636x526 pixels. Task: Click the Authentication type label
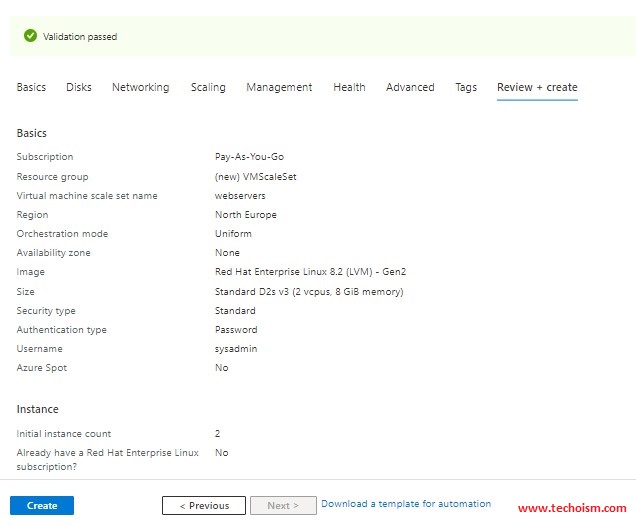[x=62, y=330]
